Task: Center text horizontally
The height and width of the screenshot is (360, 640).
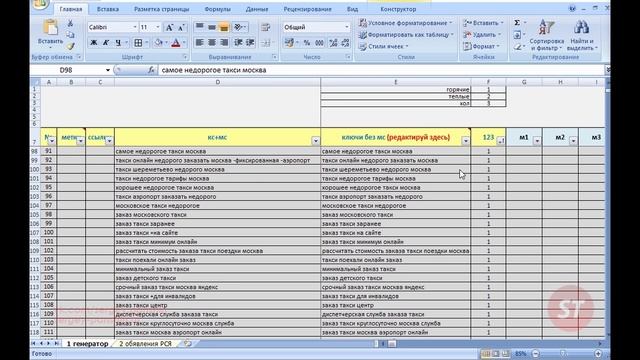Action: (211, 42)
